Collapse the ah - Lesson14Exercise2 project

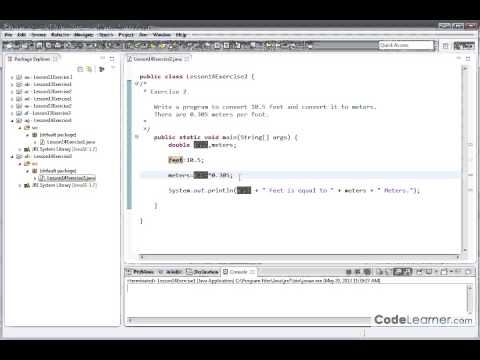point(12,156)
